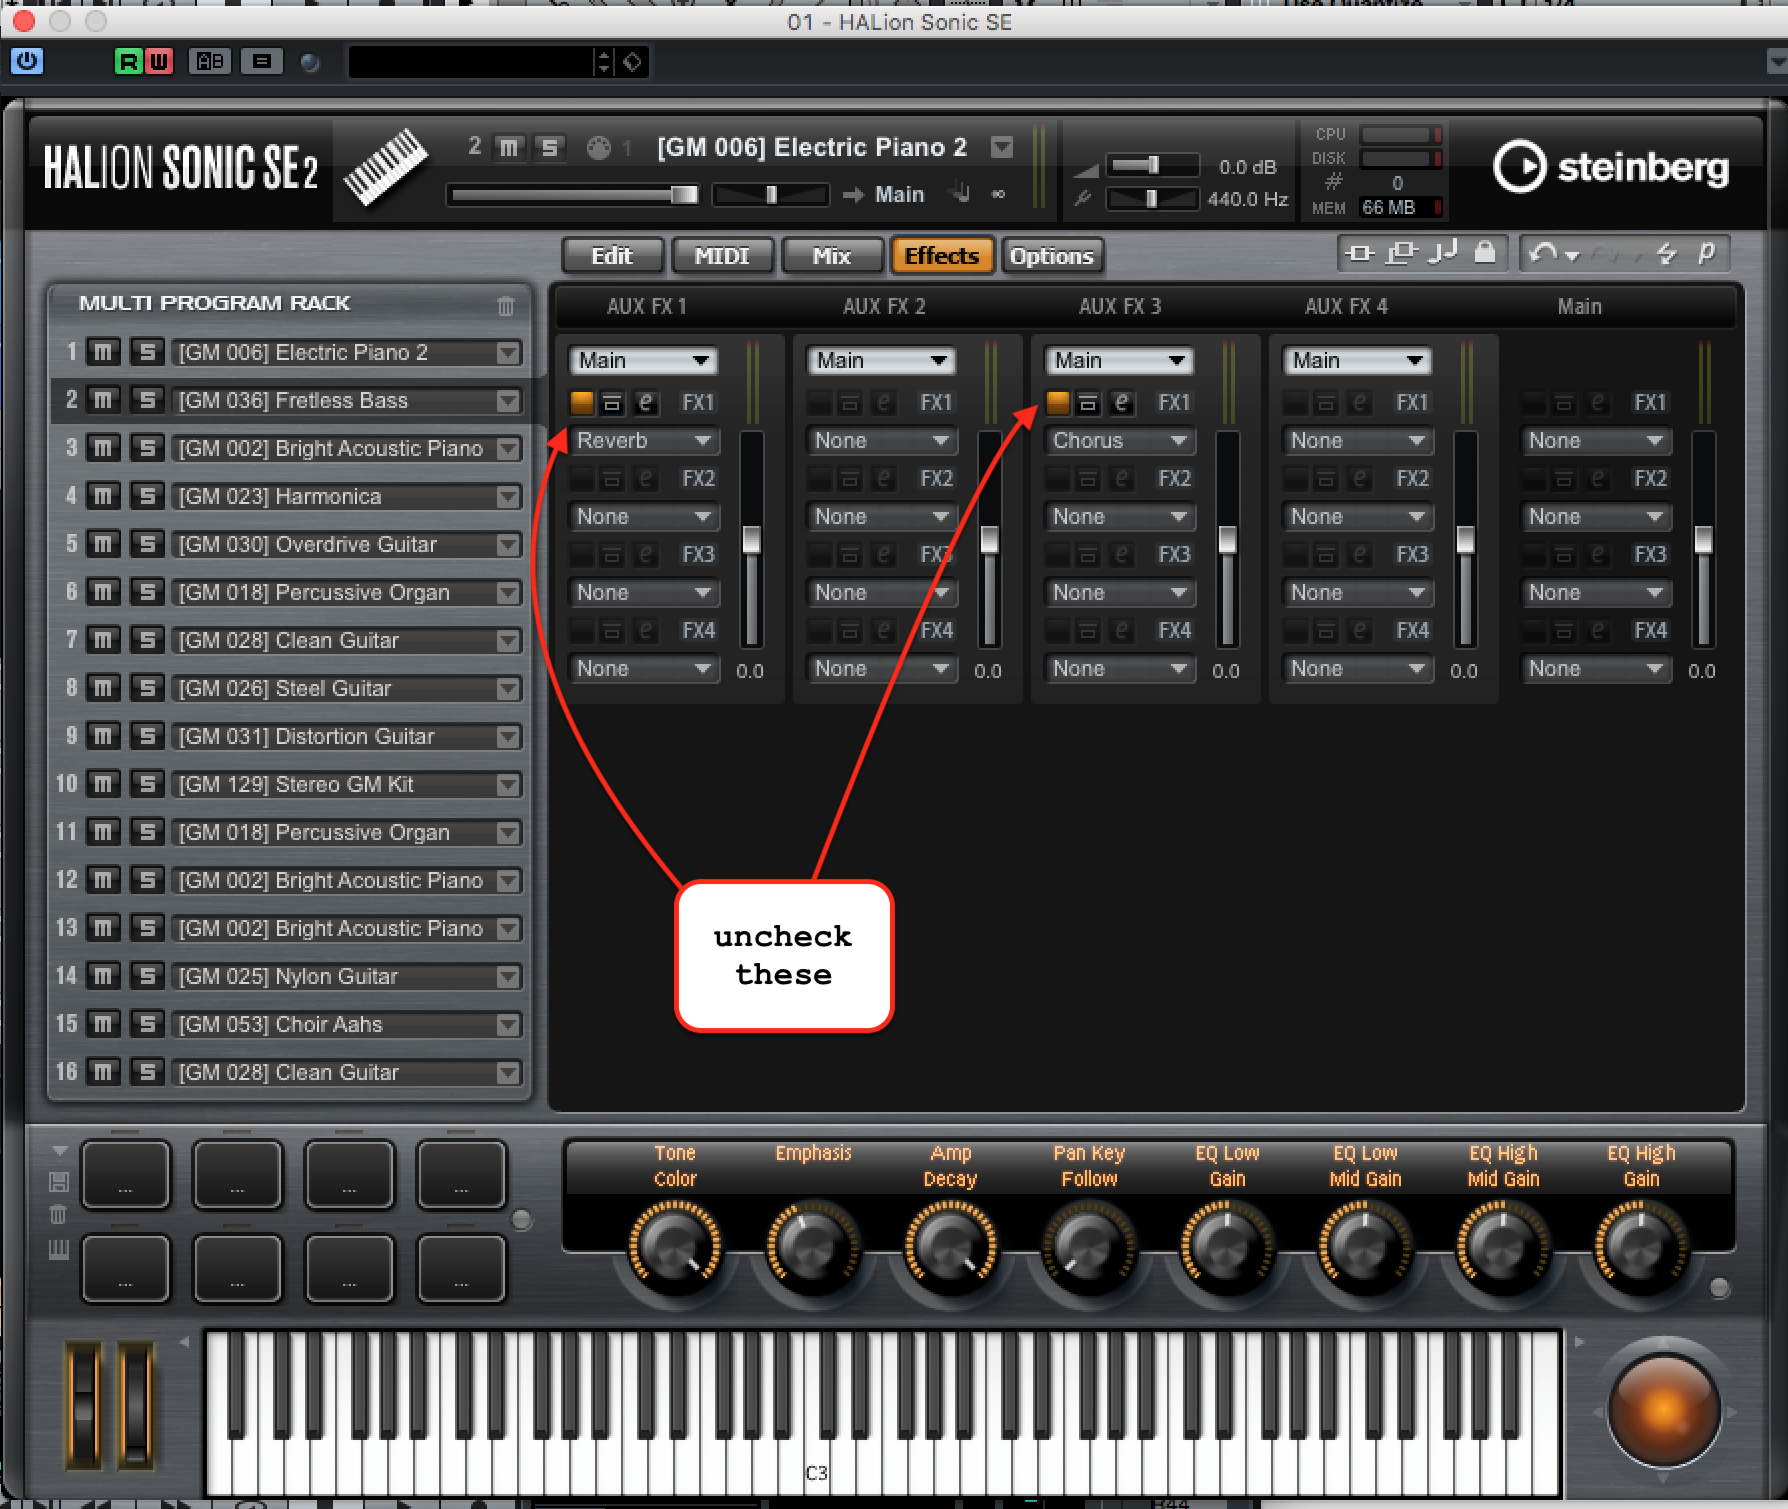Click the bypass icon for AUX FX 3 FX1
The image size is (1788, 1509).
click(1088, 402)
